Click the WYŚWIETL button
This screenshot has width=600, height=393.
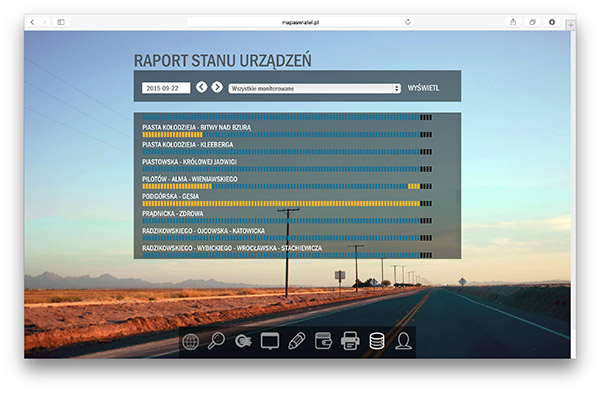(423, 88)
